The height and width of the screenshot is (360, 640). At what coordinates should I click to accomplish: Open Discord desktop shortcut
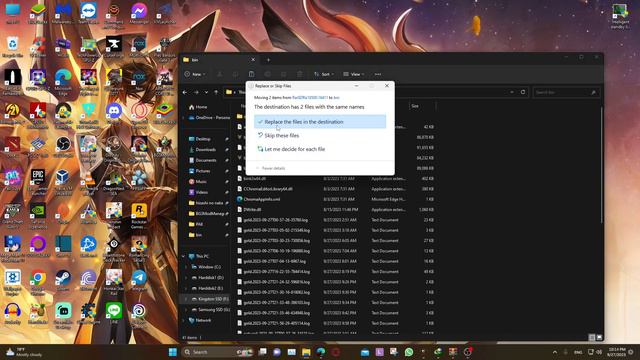tap(114, 113)
